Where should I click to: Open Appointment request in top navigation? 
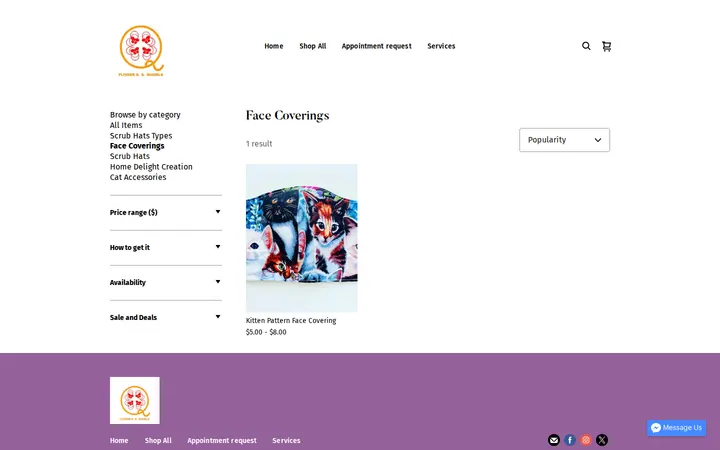click(x=377, y=46)
